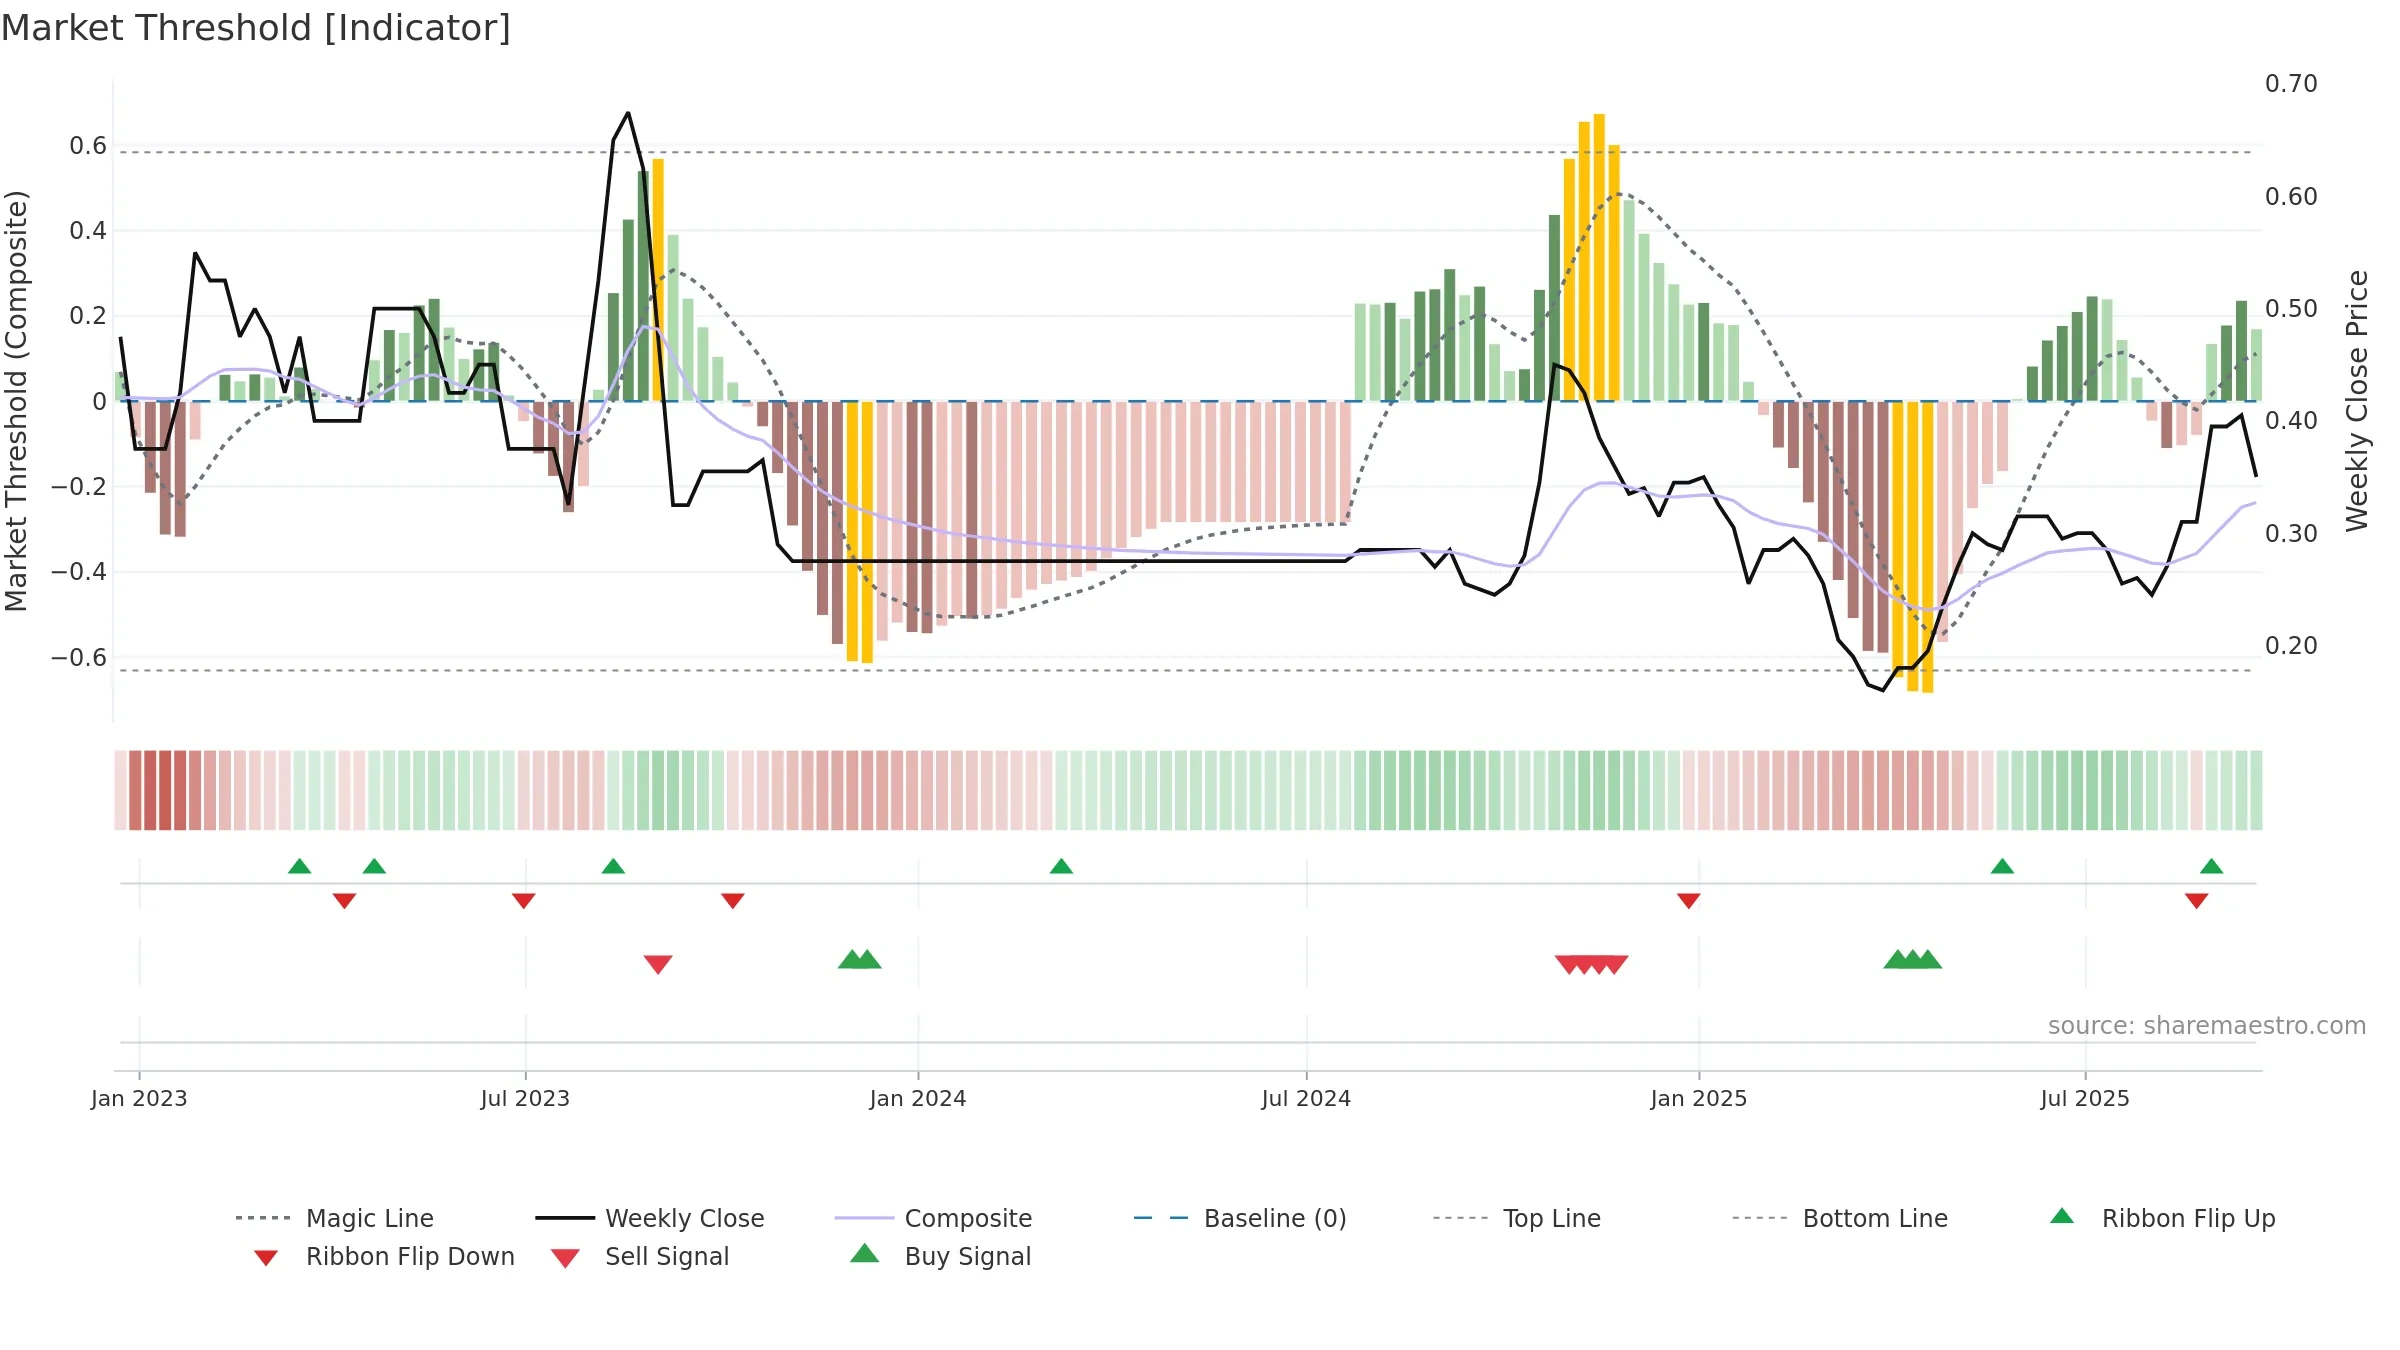Click the sell signal marker after Jul 2023
The height and width of the screenshot is (1350, 2400).
[x=658, y=964]
